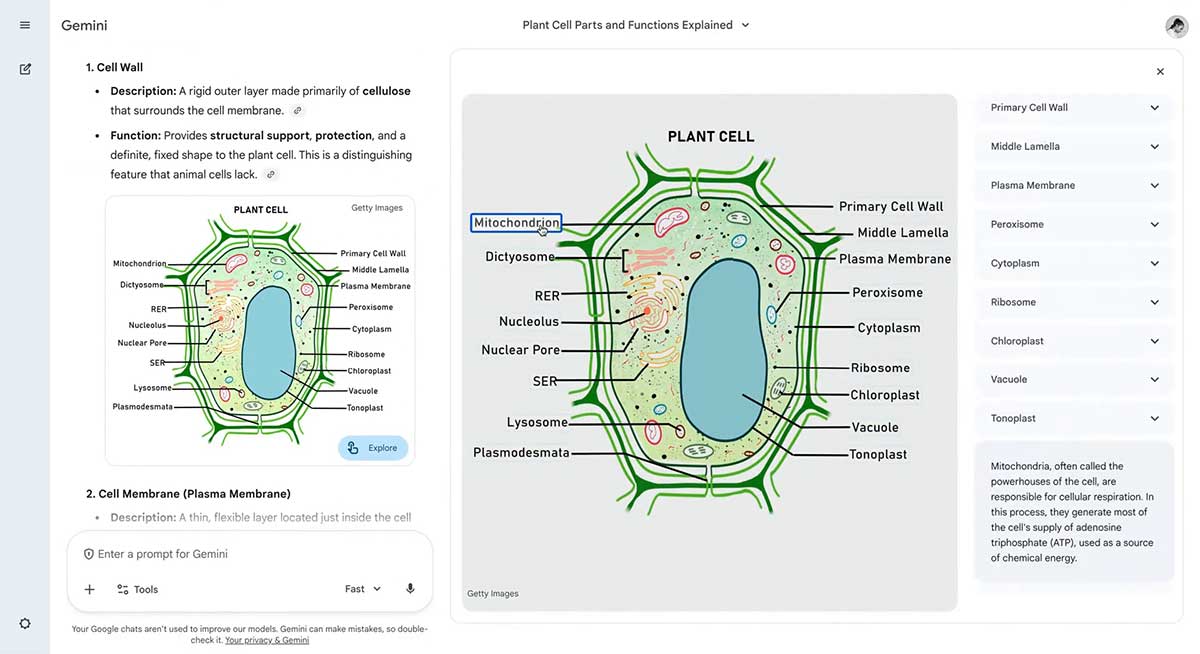The image size is (1200, 654).
Task: Click into the Enter a prompt field
Action: [250, 554]
